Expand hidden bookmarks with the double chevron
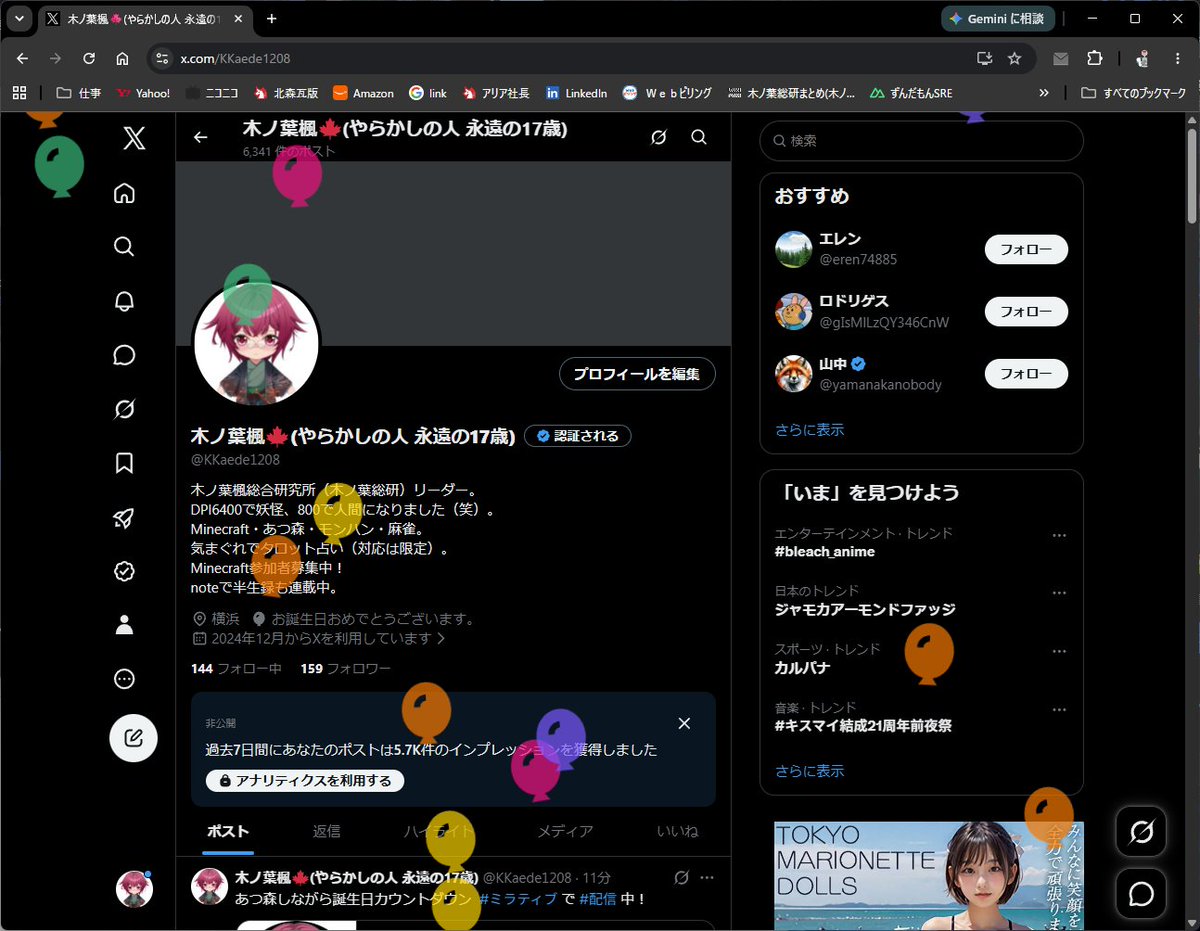Image resolution: width=1200 pixels, height=931 pixels. (x=1044, y=93)
